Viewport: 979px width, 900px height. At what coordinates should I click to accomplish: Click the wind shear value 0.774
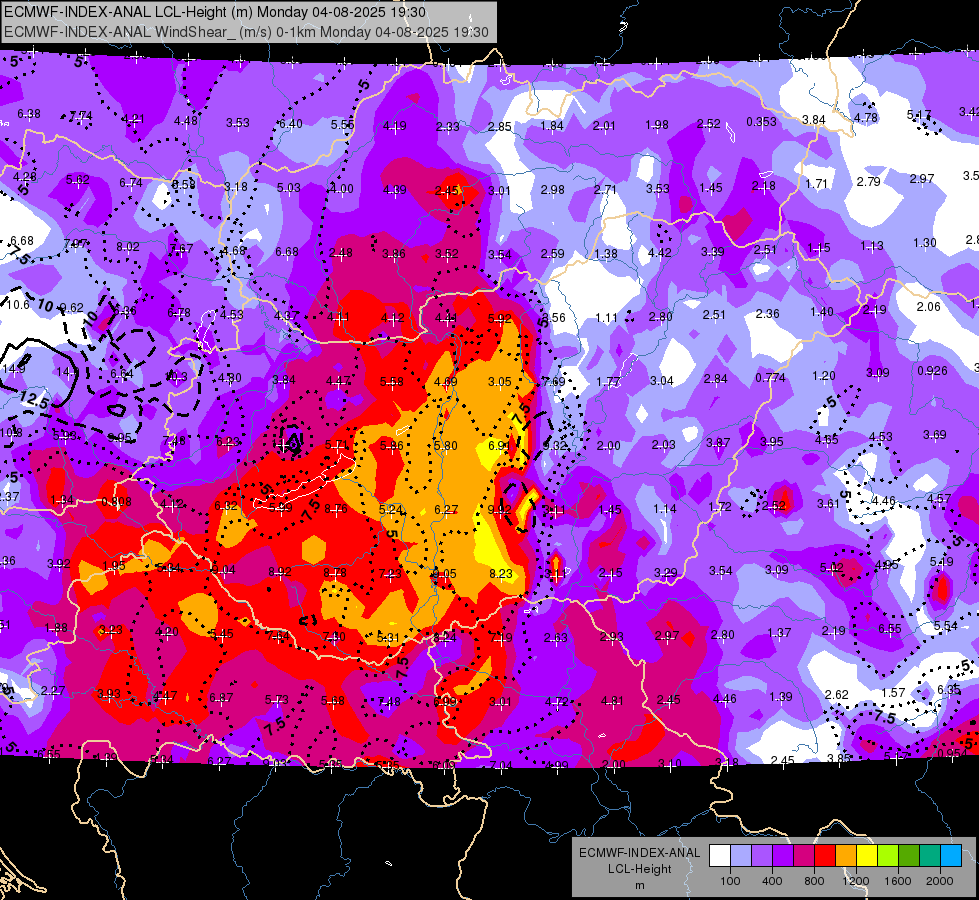coord(770,377)
